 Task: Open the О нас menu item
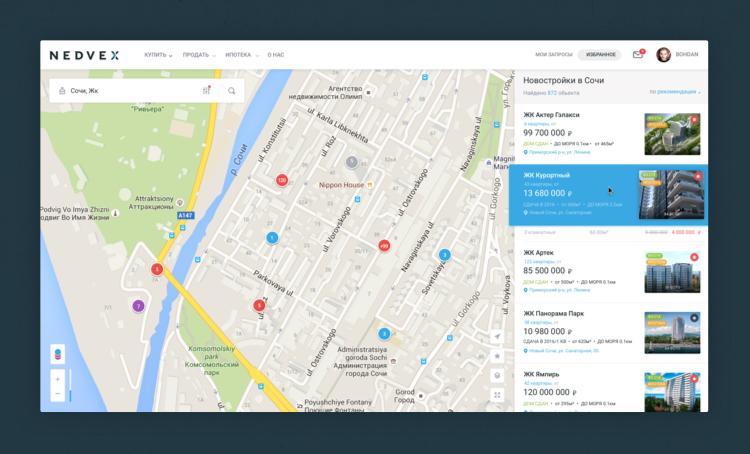(x=275, y=55)
